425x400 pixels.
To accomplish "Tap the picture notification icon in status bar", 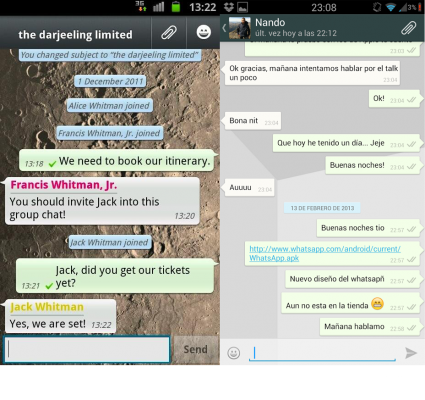I will [x=243, y=7].
